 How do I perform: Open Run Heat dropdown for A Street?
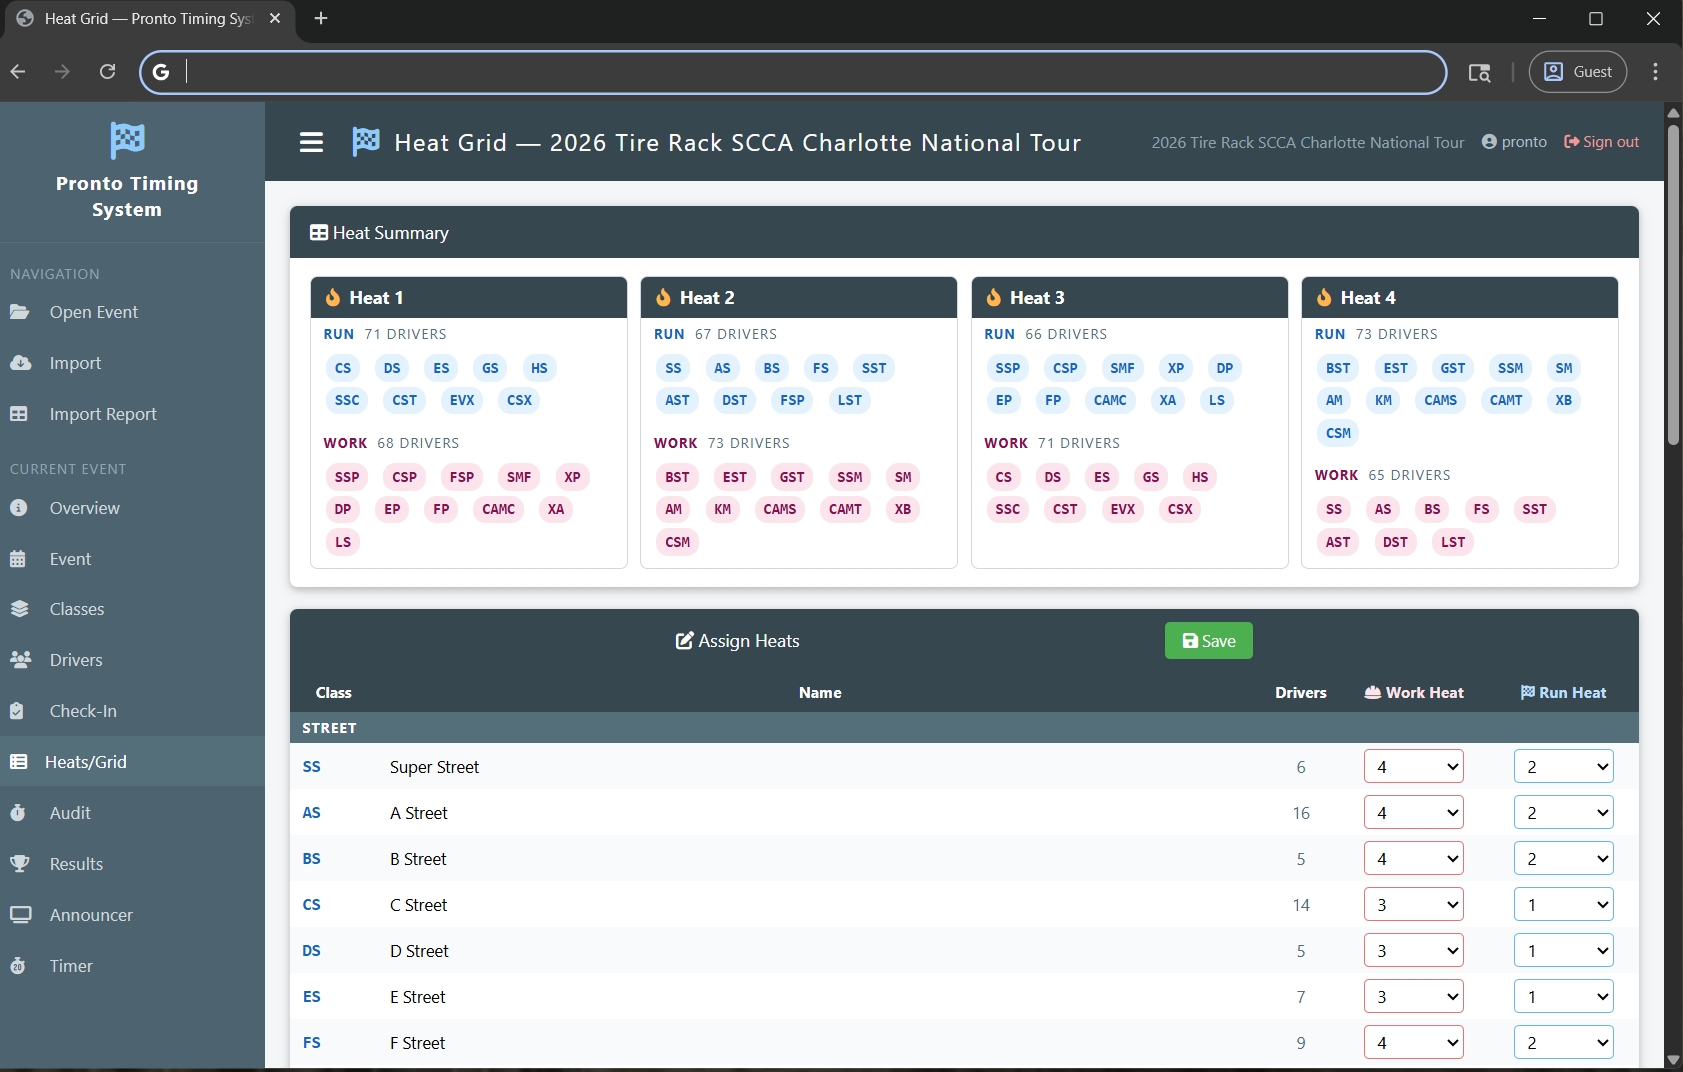tap(1563, 813)
